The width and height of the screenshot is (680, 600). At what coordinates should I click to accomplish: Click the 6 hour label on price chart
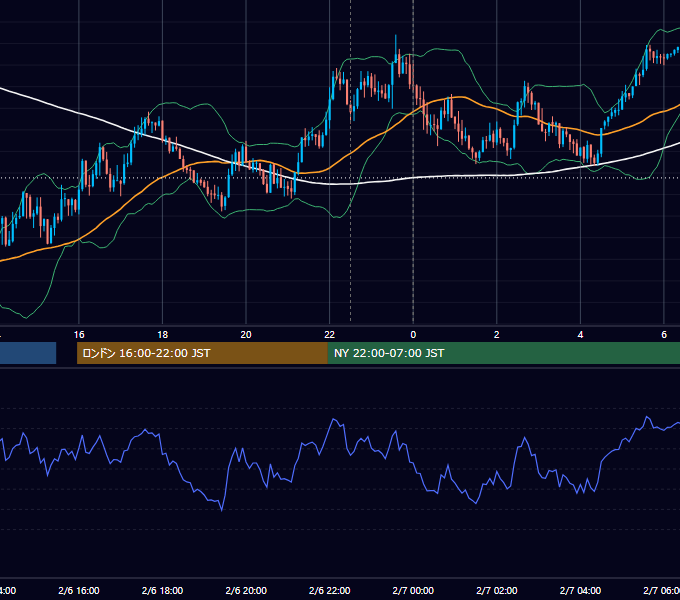click(x=664, y=335)
